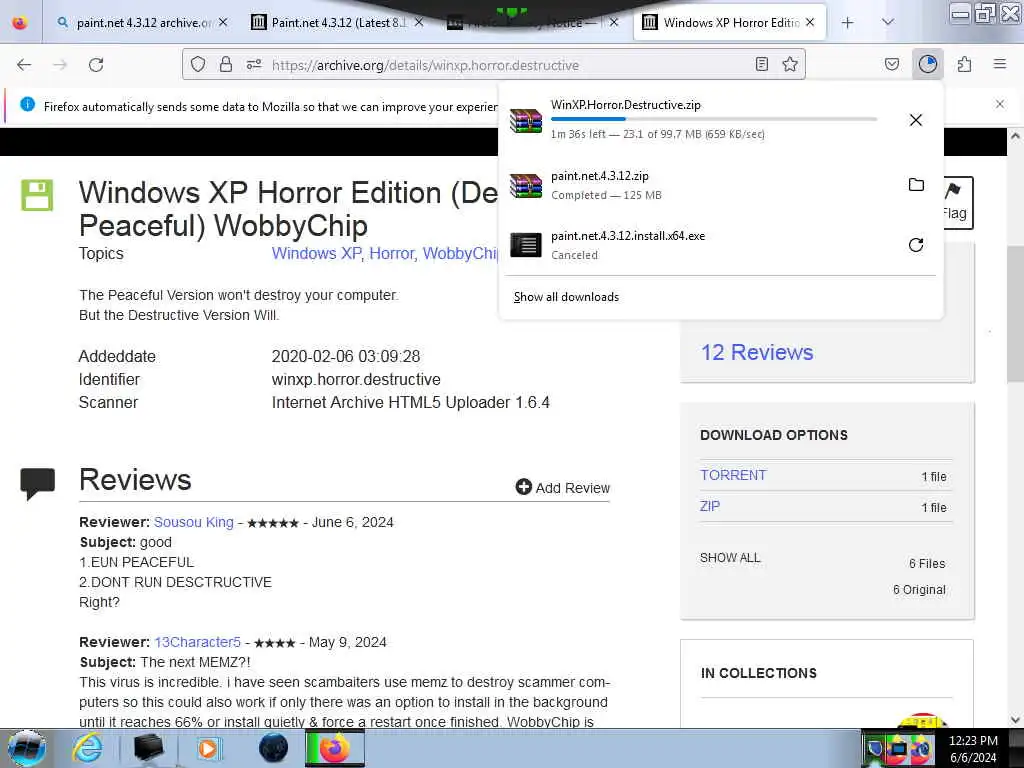This screenshot has height=768, width=1024.
Task: Switch to the Paint.net 4.3.12 (Latest) tab
Action: tap(337, 22)
